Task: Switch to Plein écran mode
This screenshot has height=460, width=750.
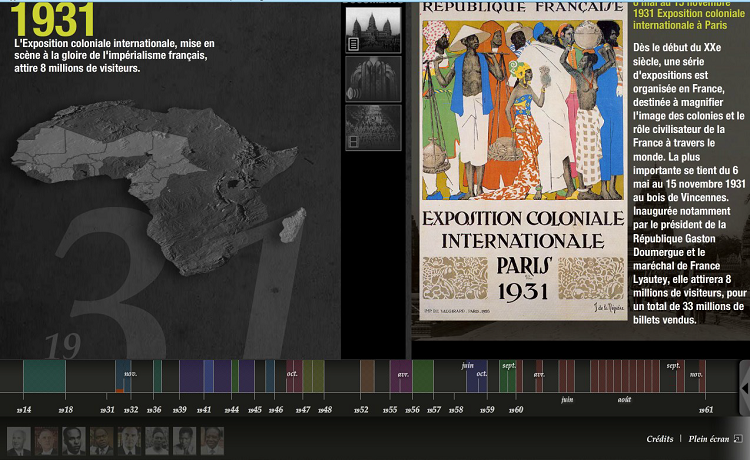Action: tap(708, 438)
